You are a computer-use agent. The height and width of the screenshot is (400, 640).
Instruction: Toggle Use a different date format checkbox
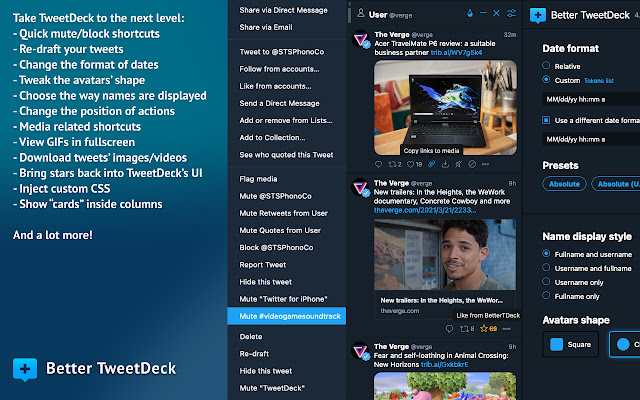(x=546, y=120)
